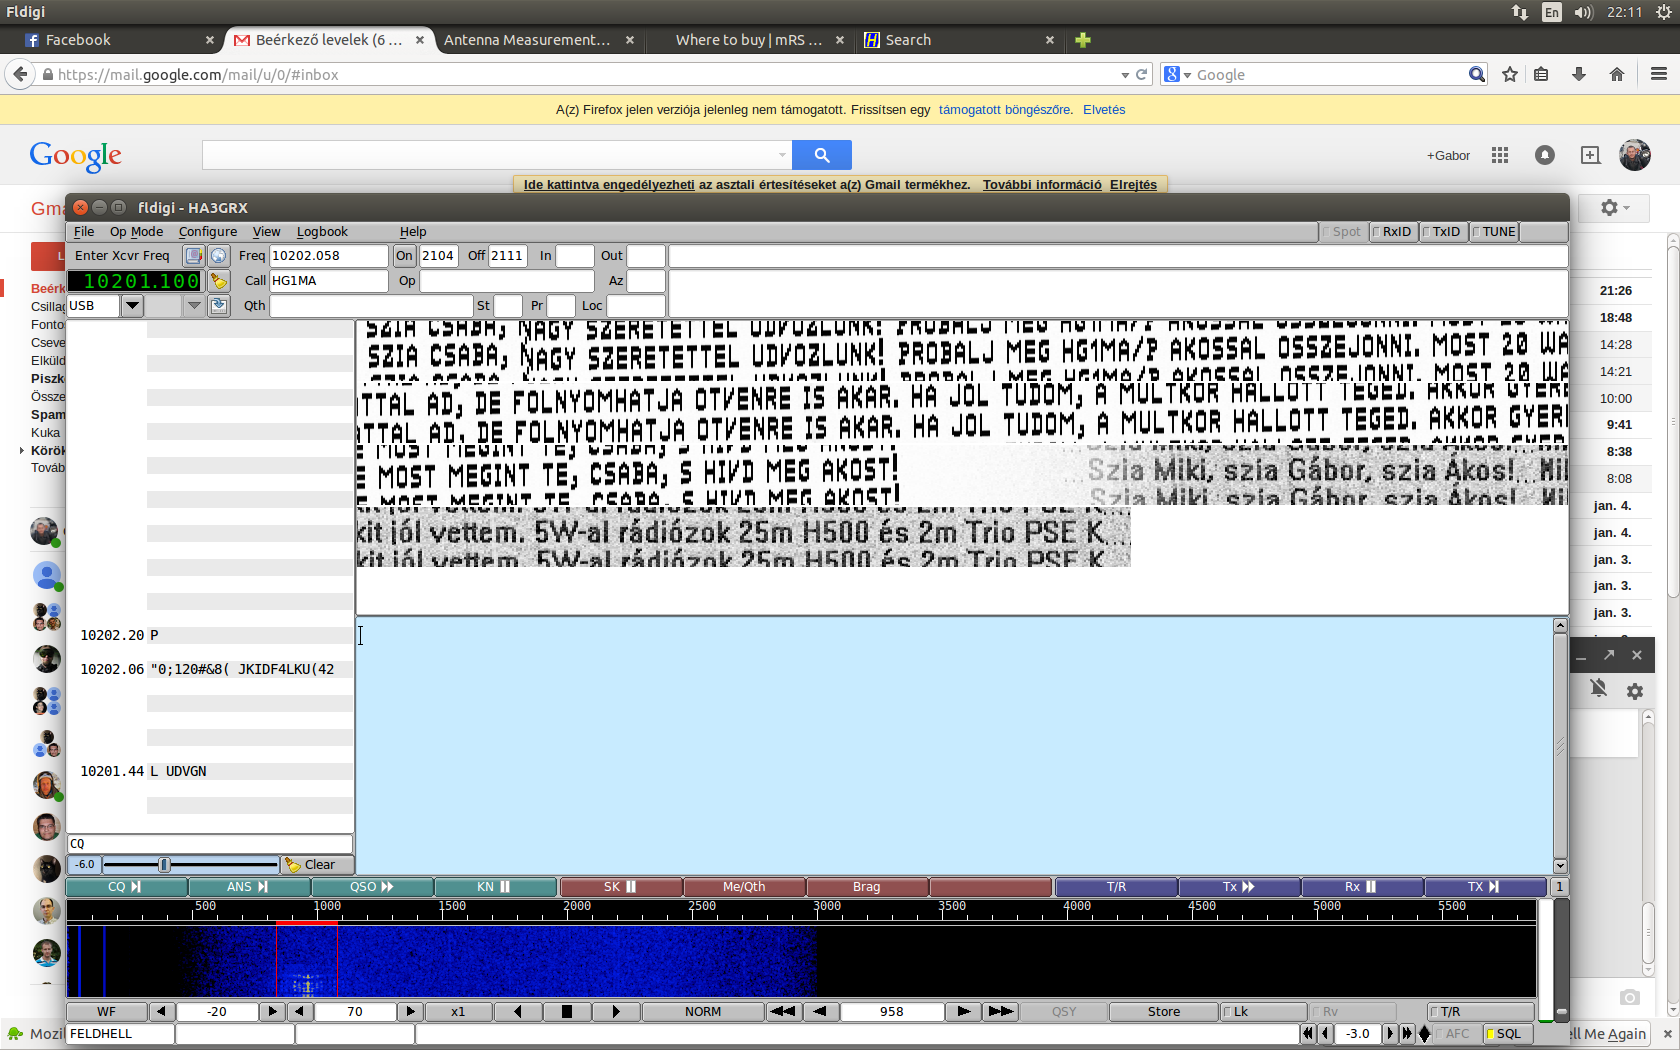Click the logbook browser icon next to Enter Xcvr Freq
Image resolution: width=1680 pixels, height=1050 pixels.
click(193, 256)
